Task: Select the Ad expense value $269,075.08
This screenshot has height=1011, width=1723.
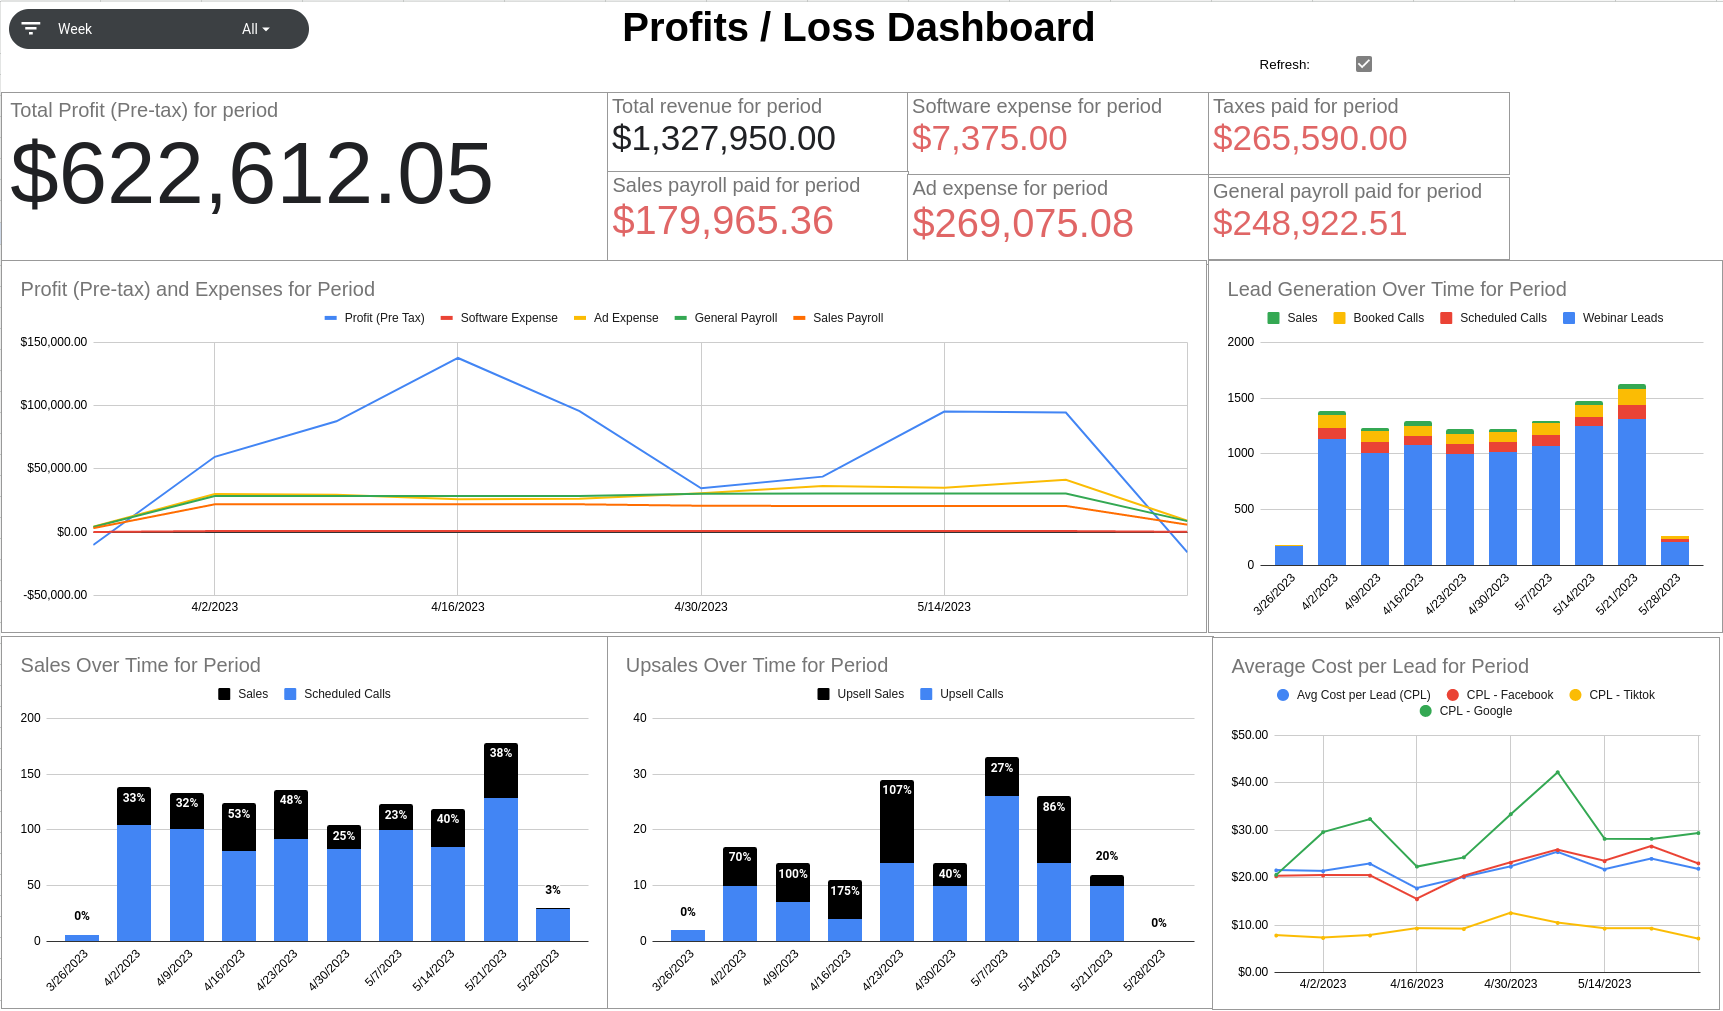Action: point(1022,224)
